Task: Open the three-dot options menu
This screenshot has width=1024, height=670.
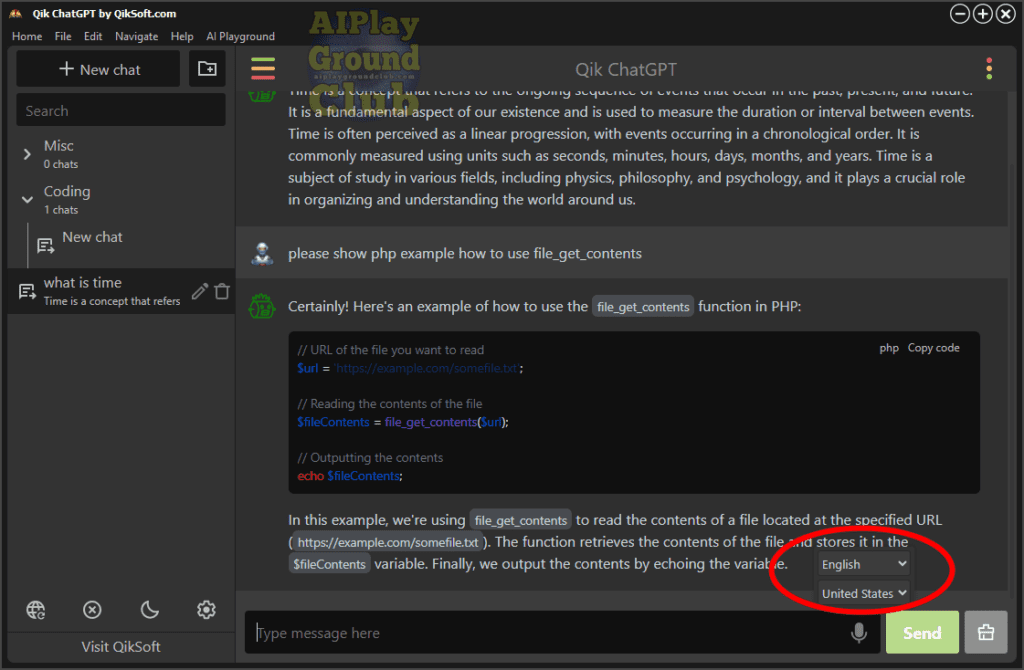Action: coord(989,69)
